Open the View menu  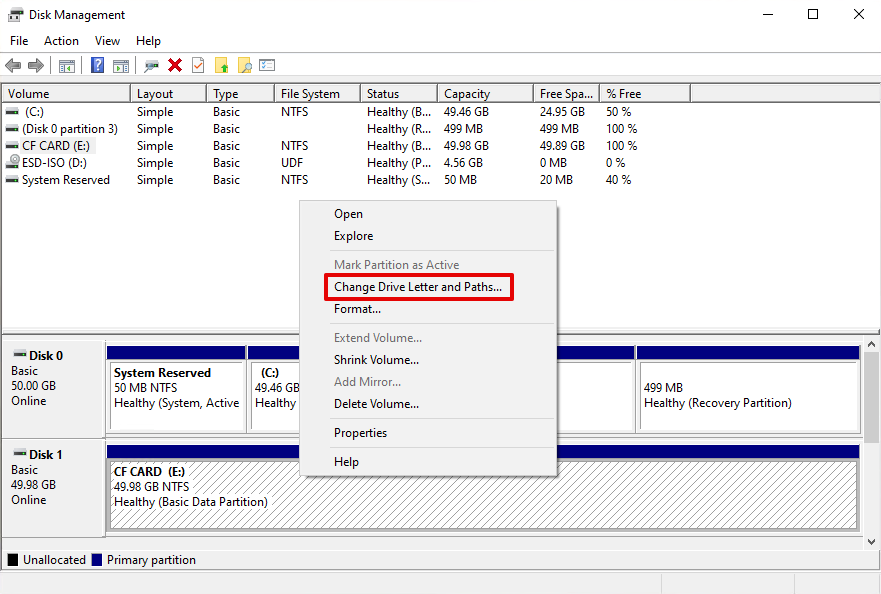coord(107,41)
